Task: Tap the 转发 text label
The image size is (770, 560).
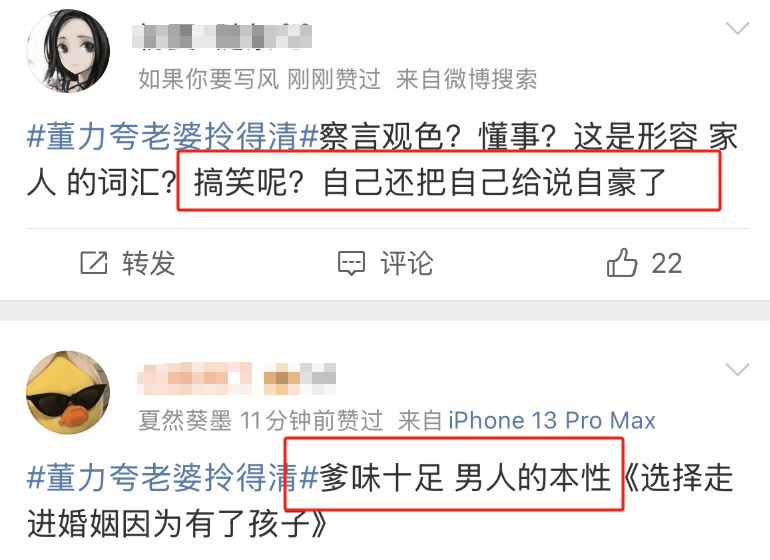Action: (x=149, y=263)
